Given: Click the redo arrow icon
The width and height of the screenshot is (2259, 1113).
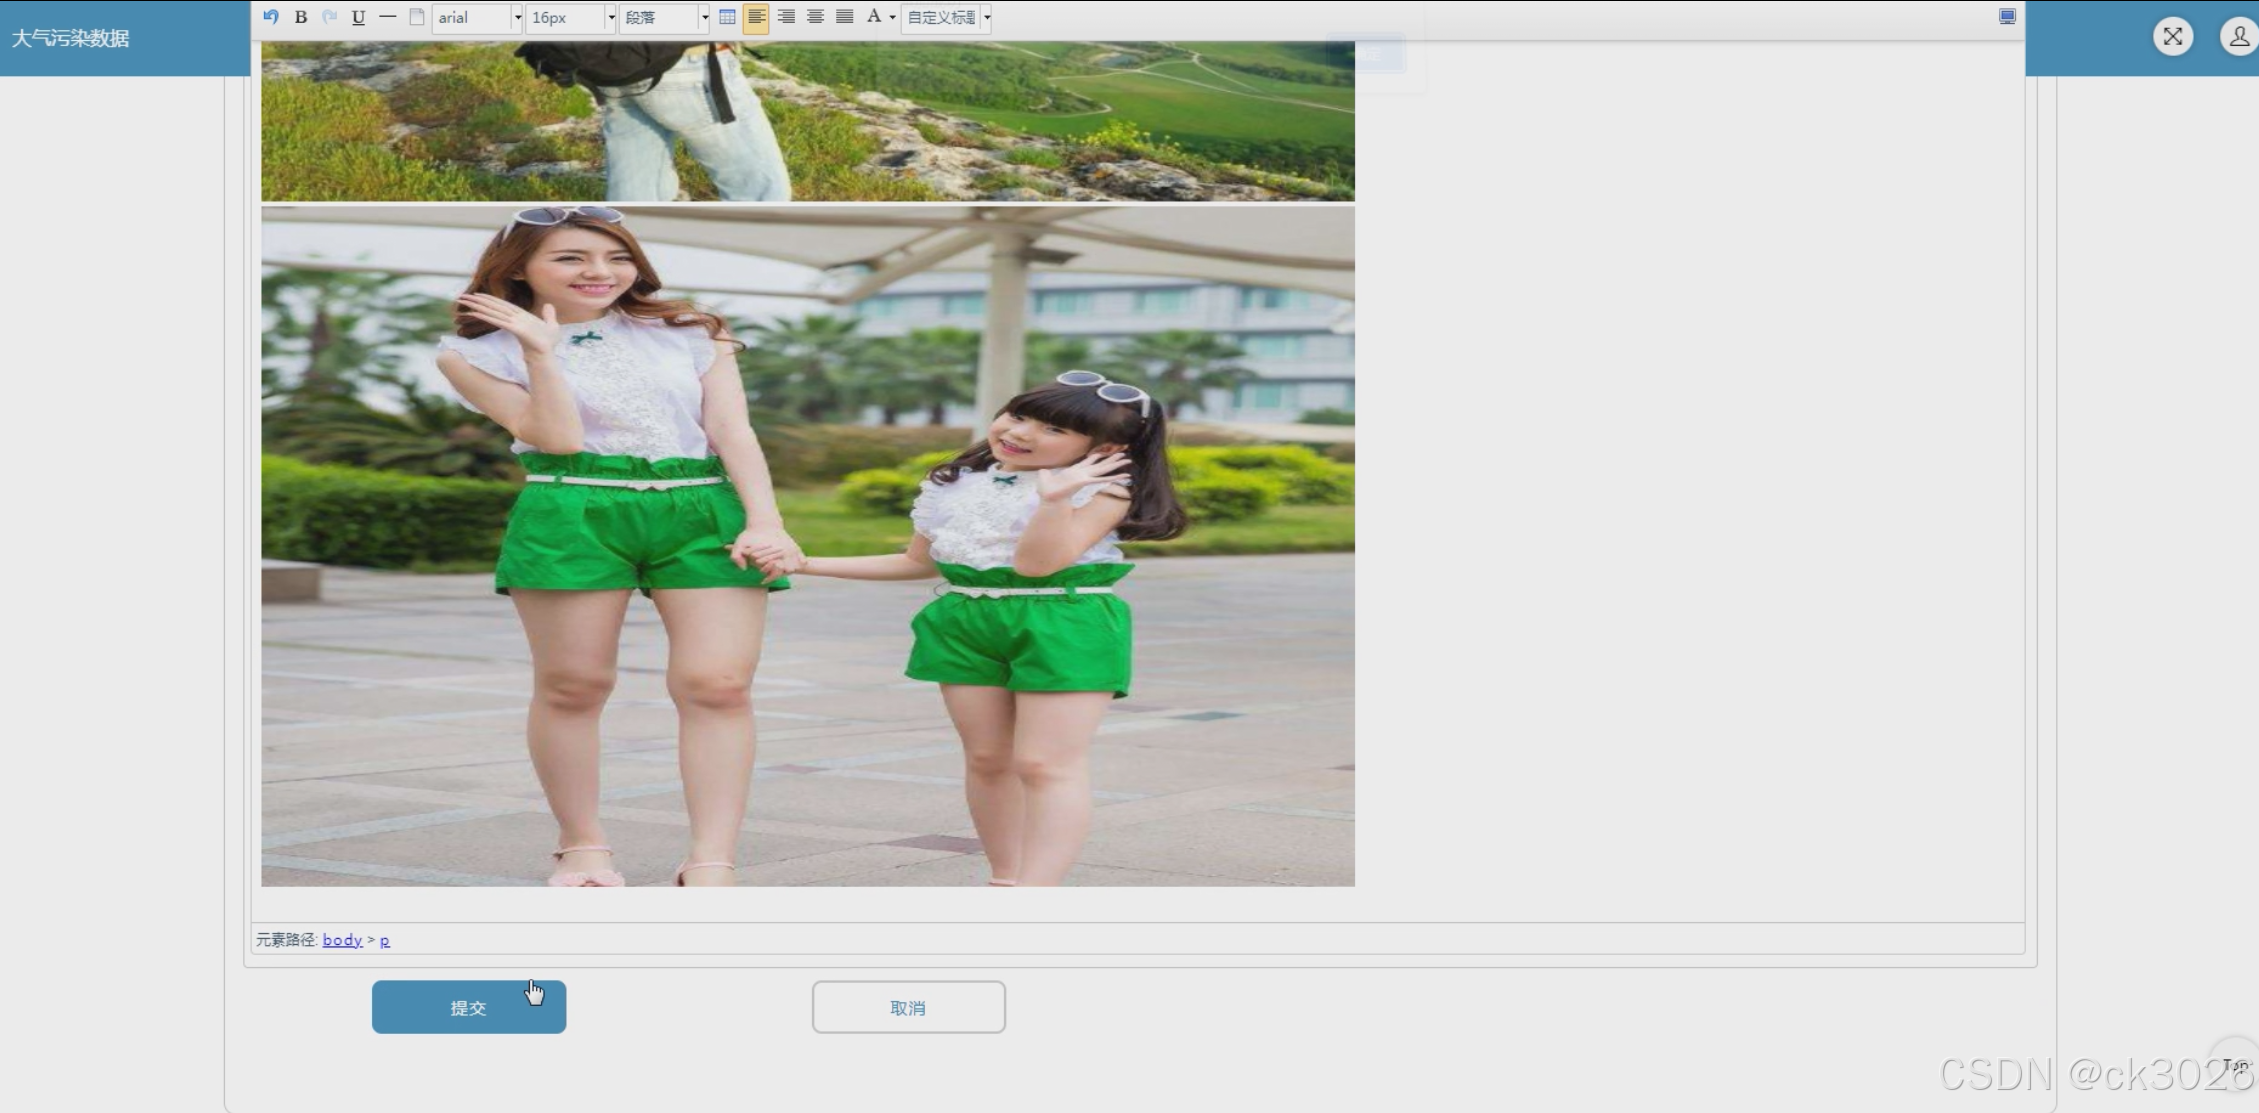Looking at the screenshot, I should [329, 17].
